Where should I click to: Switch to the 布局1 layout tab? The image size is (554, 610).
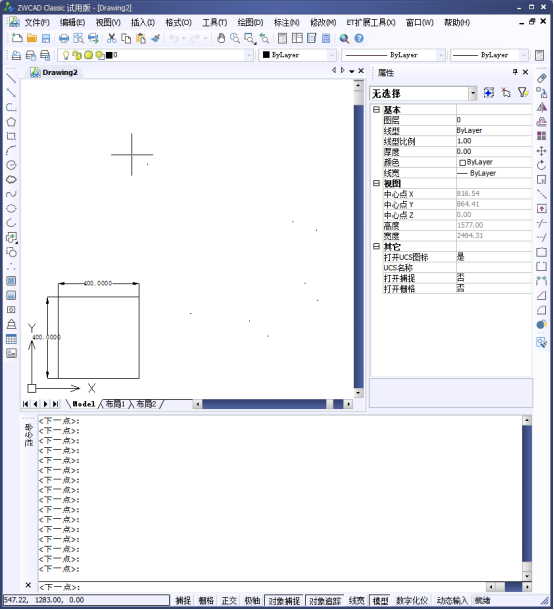pos(115,404)
